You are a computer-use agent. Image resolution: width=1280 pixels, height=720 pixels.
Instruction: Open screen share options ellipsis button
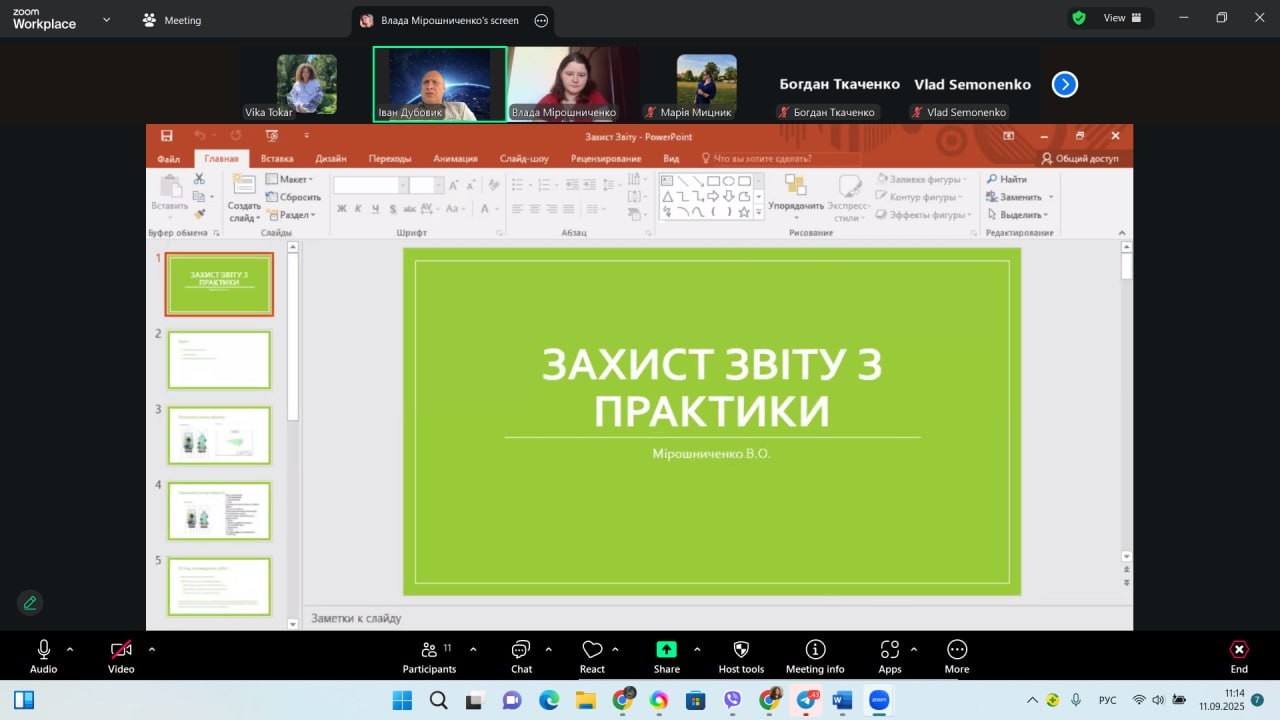(x=541, y=20)
